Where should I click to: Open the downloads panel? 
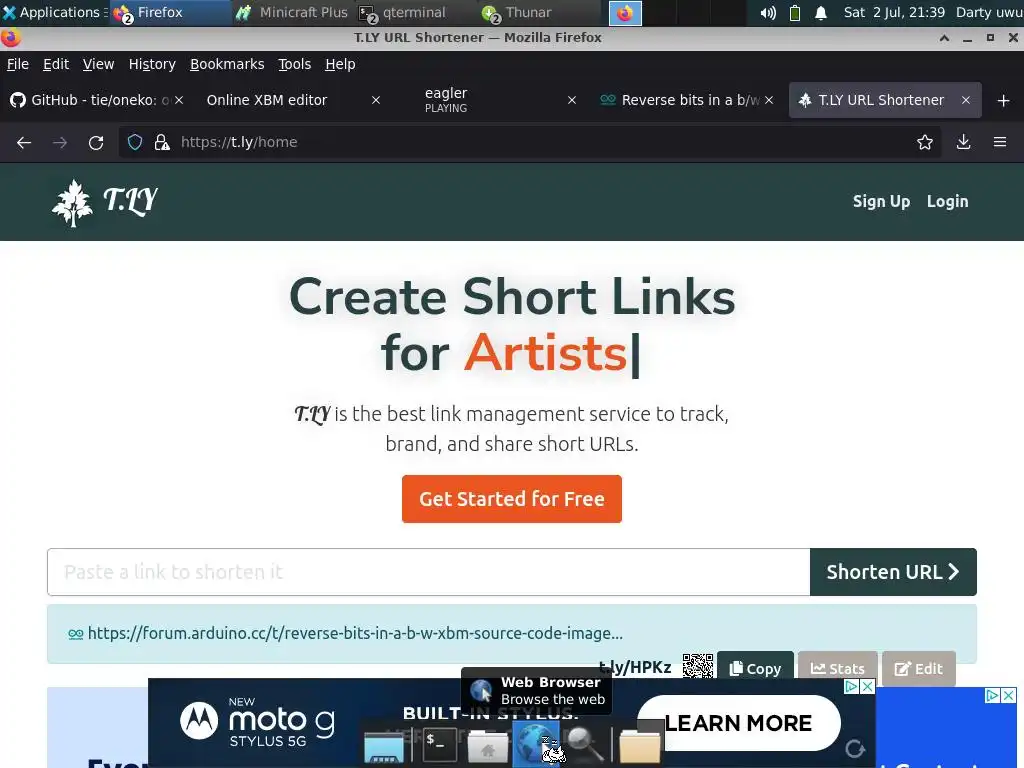[x=963, y=142]
